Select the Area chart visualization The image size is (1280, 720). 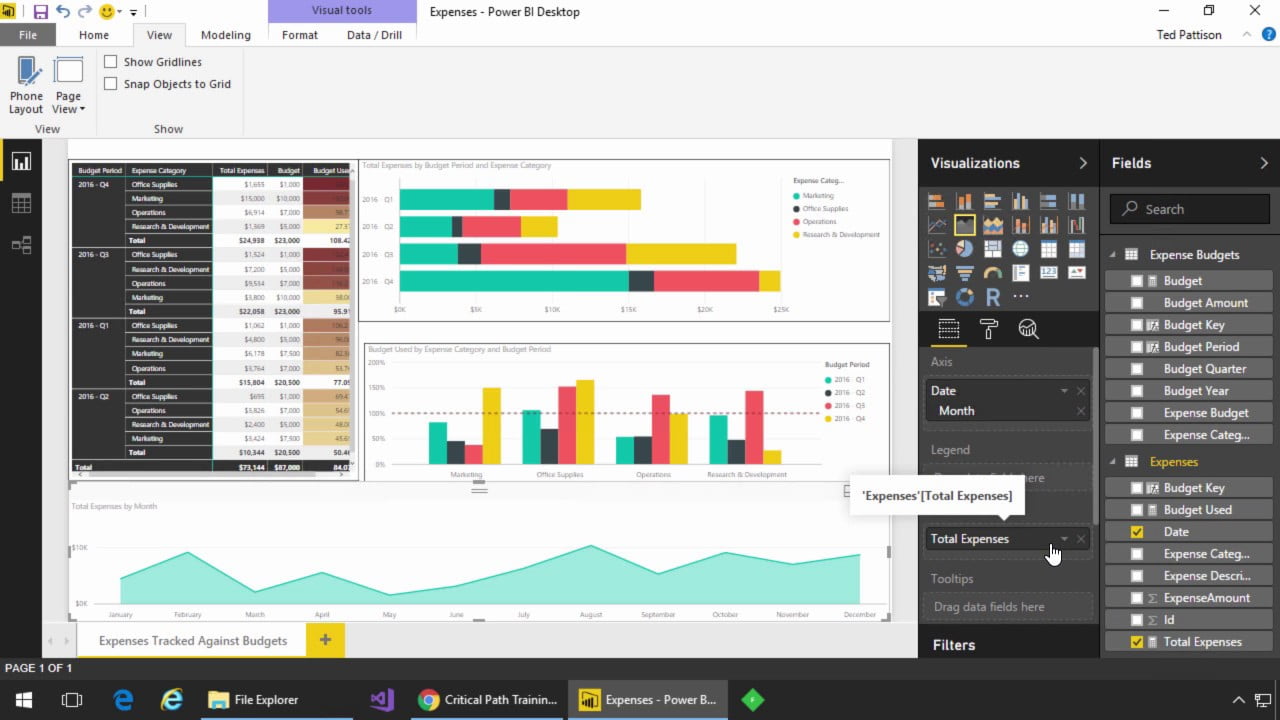click(x=965, y=225)
